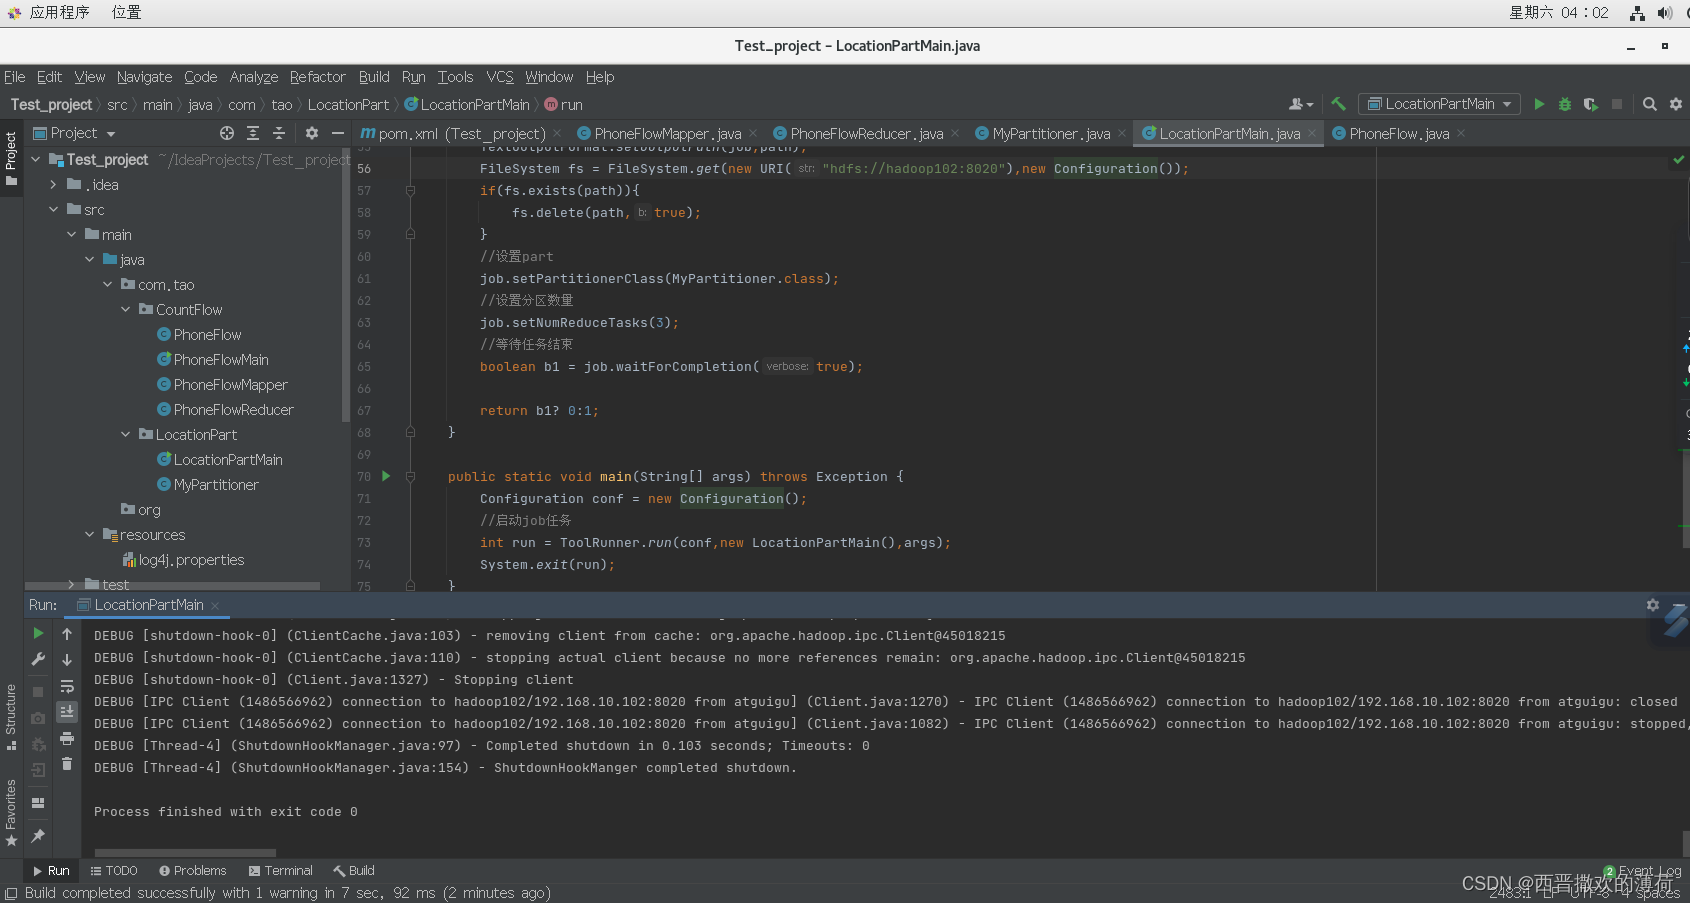Open run configuration wrench icon
The width and height of the screenshot is (1690, 903).
pyautogui.click(x=38, y=659)
